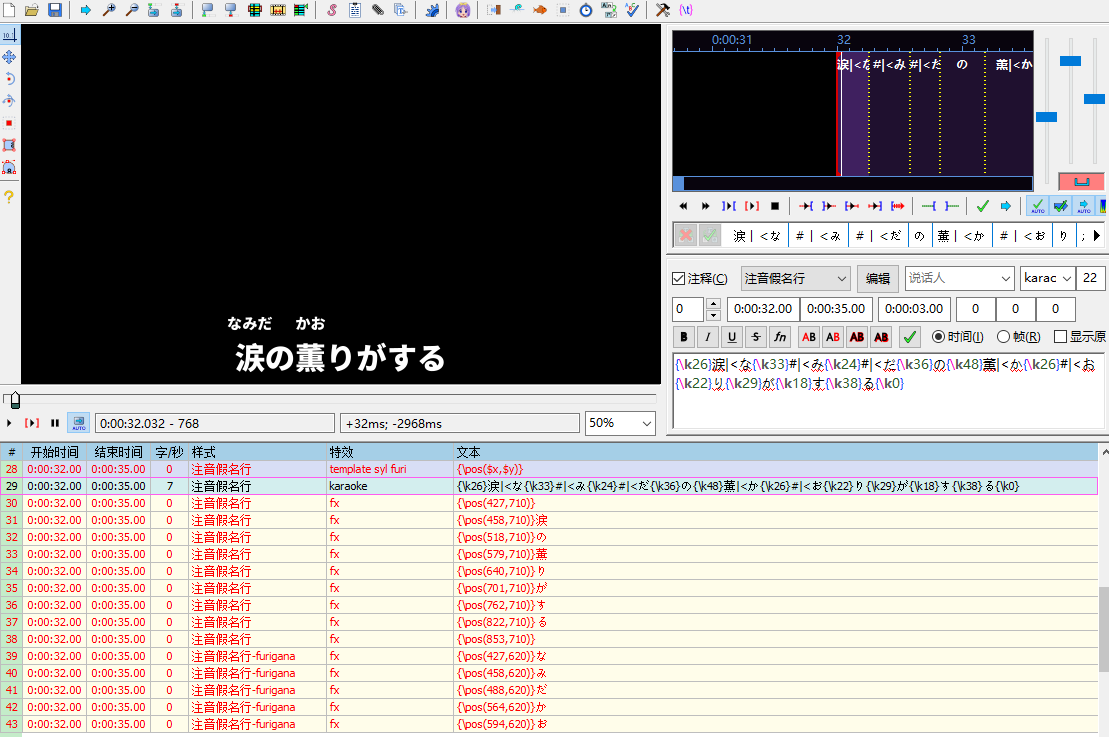Viewport: 1109px width, 737px height.
Task: Open the font face fn chooser
Action: click(x=780, y=337)
